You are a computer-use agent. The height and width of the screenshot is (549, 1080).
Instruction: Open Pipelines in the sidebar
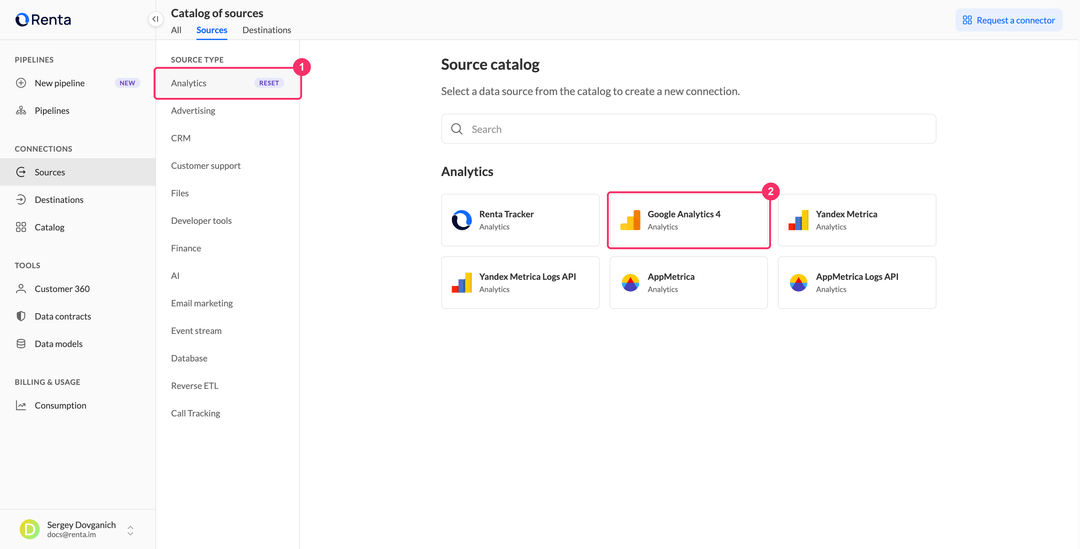tap(78, 110)
